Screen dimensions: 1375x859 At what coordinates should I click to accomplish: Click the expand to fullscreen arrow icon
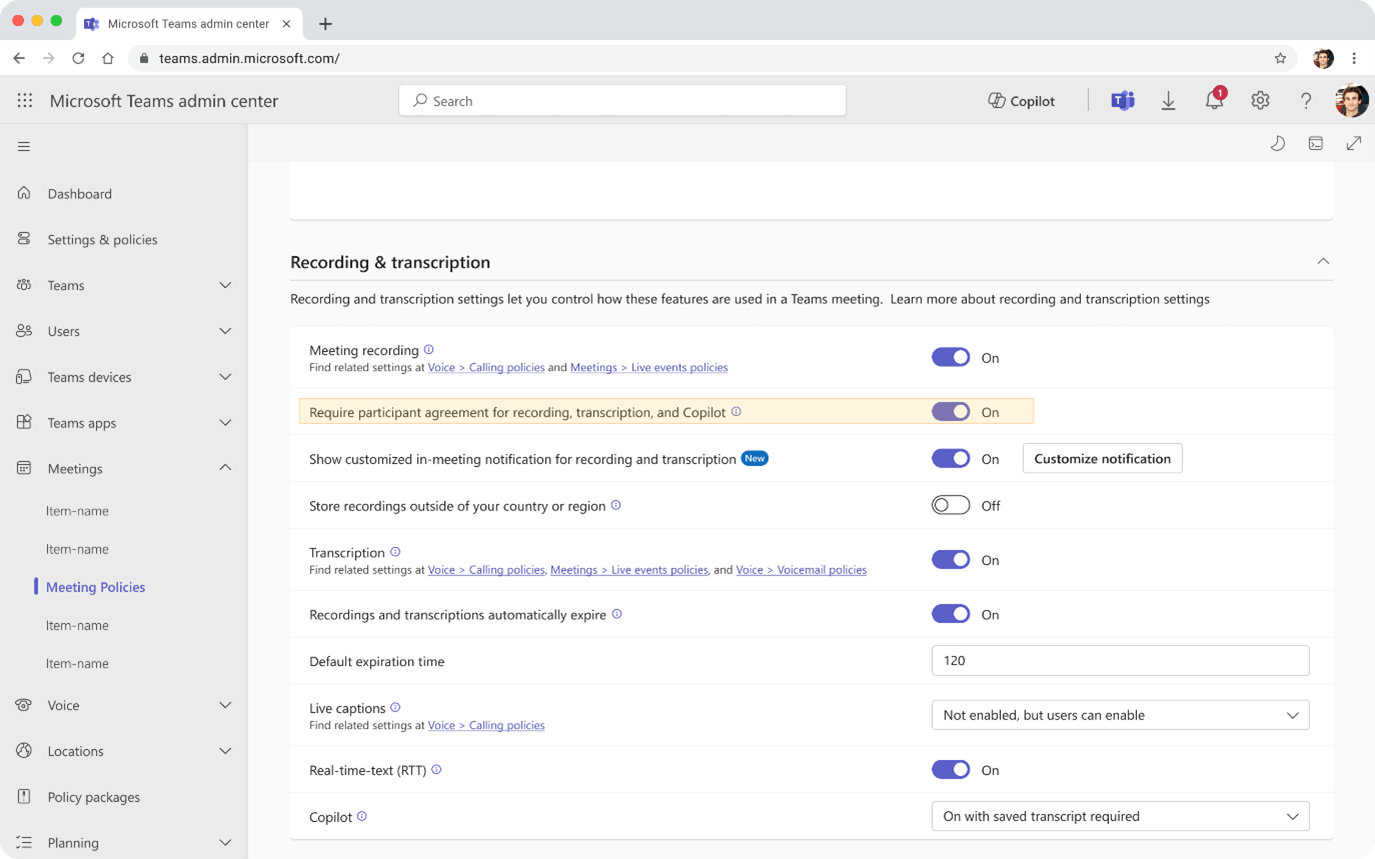point(1354,144)
